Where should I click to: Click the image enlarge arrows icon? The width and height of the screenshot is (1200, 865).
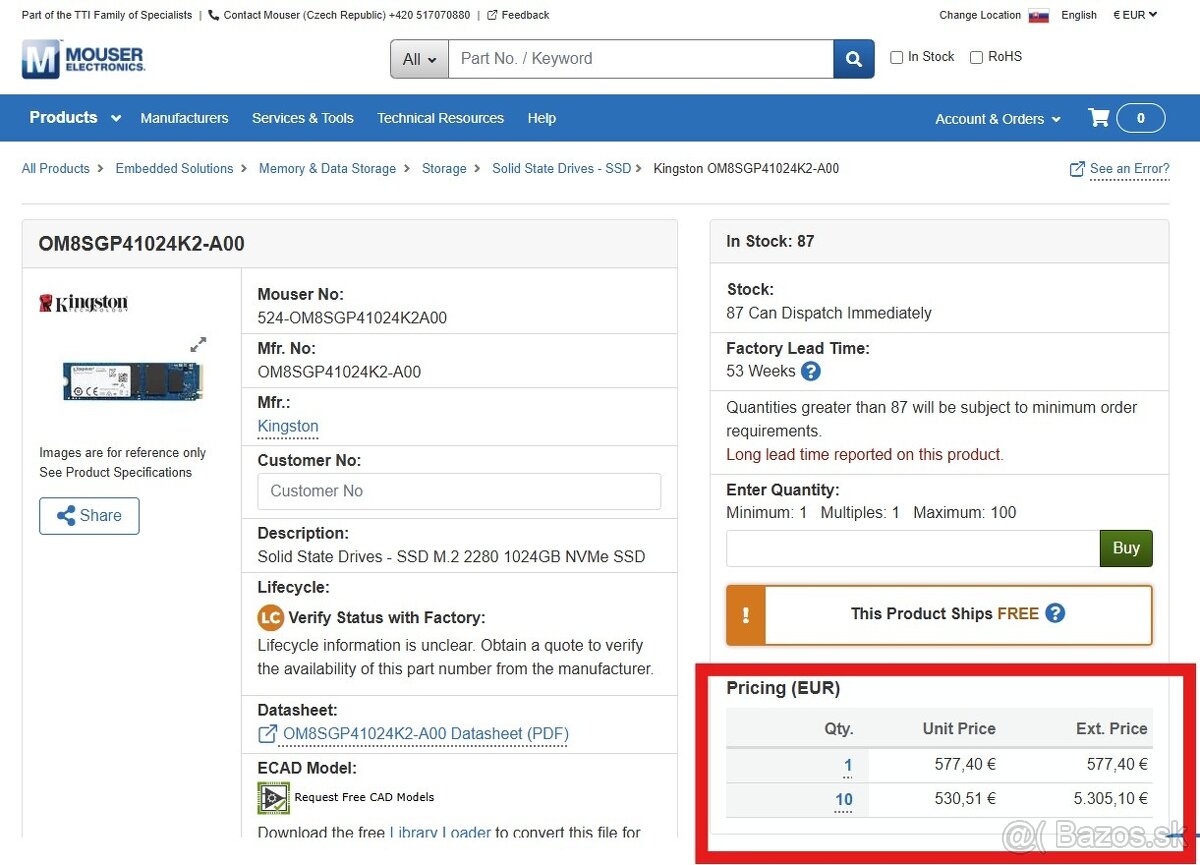[198, 344]
